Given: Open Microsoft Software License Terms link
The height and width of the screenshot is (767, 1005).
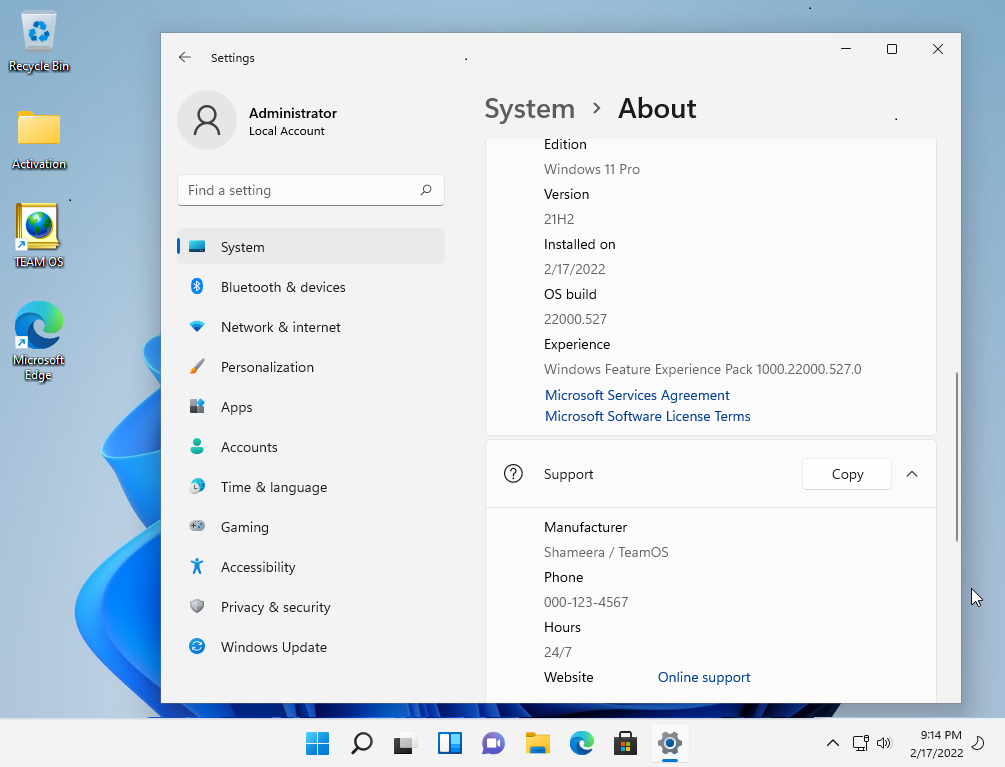Looking at the screenshot, I should [x=647, y=416].
